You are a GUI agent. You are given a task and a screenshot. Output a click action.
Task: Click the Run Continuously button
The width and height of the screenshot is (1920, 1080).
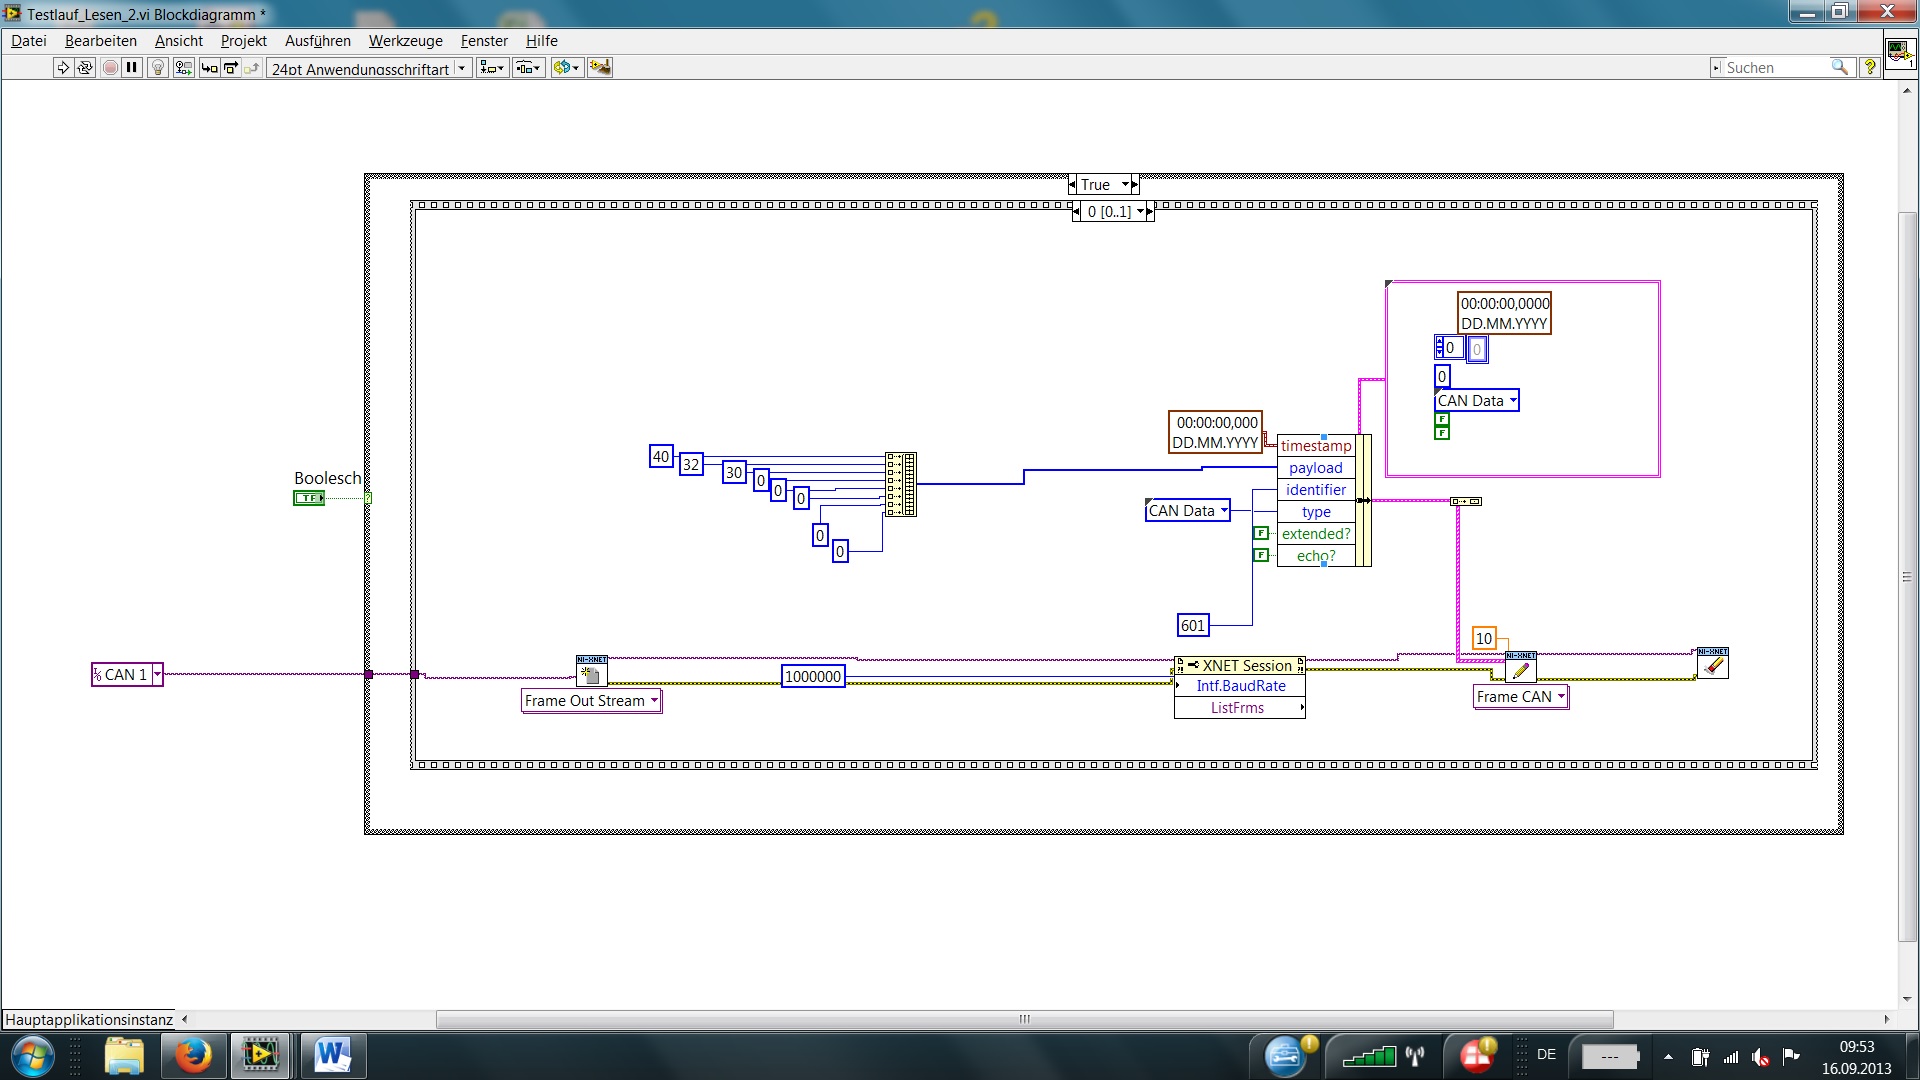85,68
